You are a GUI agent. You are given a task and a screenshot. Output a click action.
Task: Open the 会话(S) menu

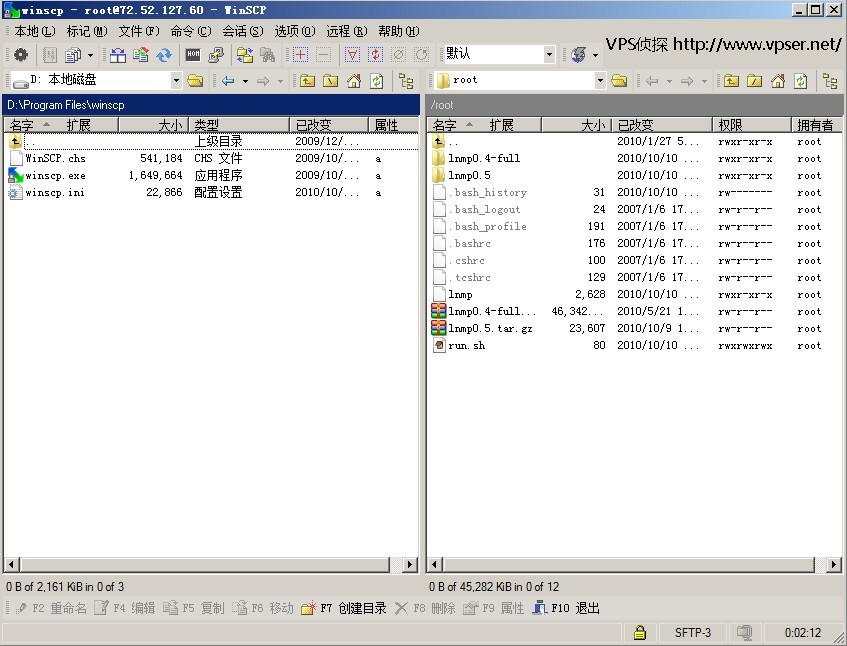tap(242, 31)
